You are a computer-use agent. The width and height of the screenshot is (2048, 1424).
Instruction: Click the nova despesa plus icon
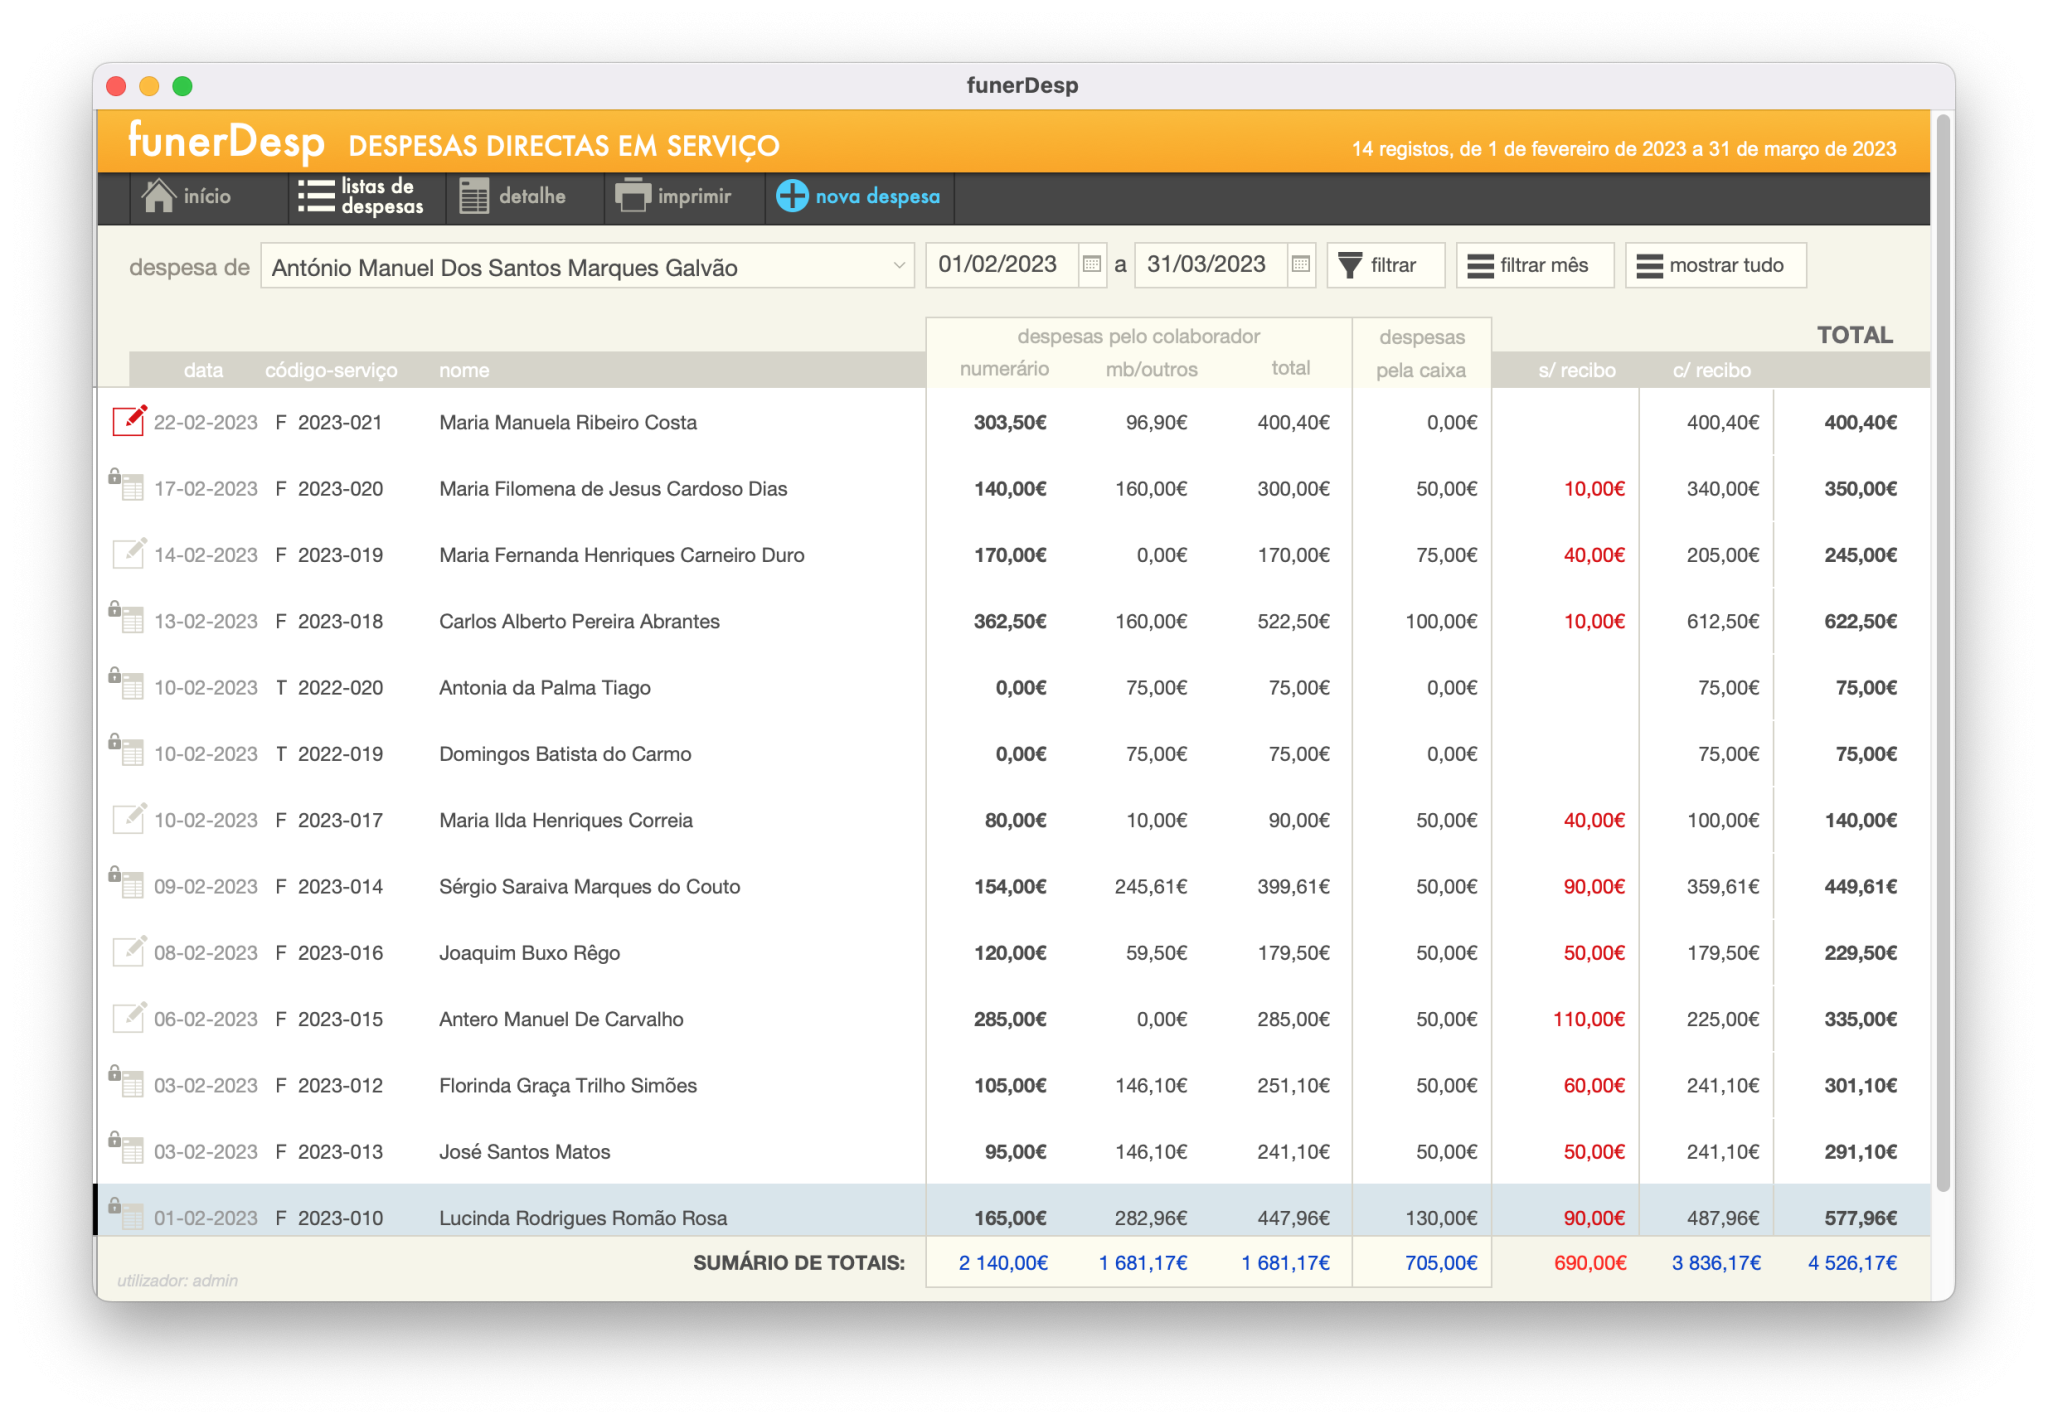pyautogui.click(x=792, y=196)
